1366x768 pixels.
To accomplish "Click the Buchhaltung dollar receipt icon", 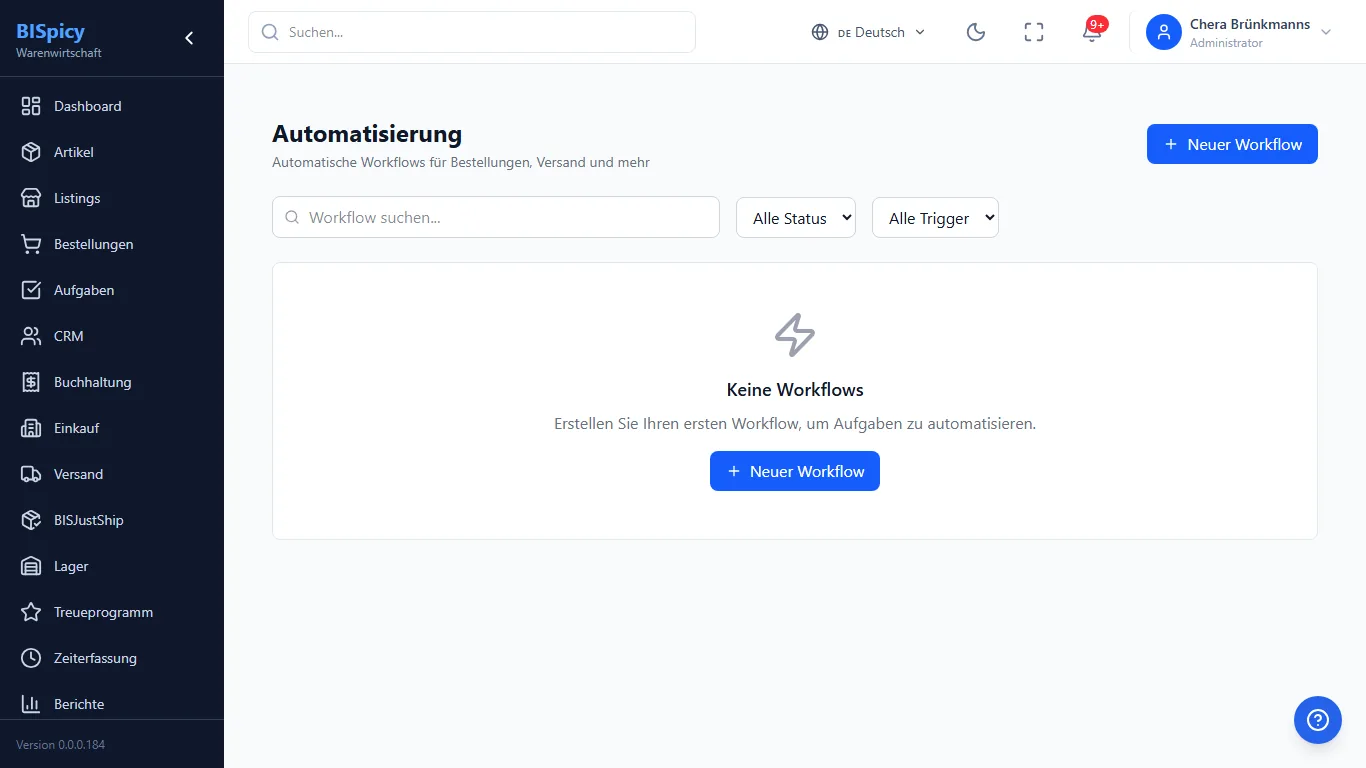I will [x=31, y=382].
